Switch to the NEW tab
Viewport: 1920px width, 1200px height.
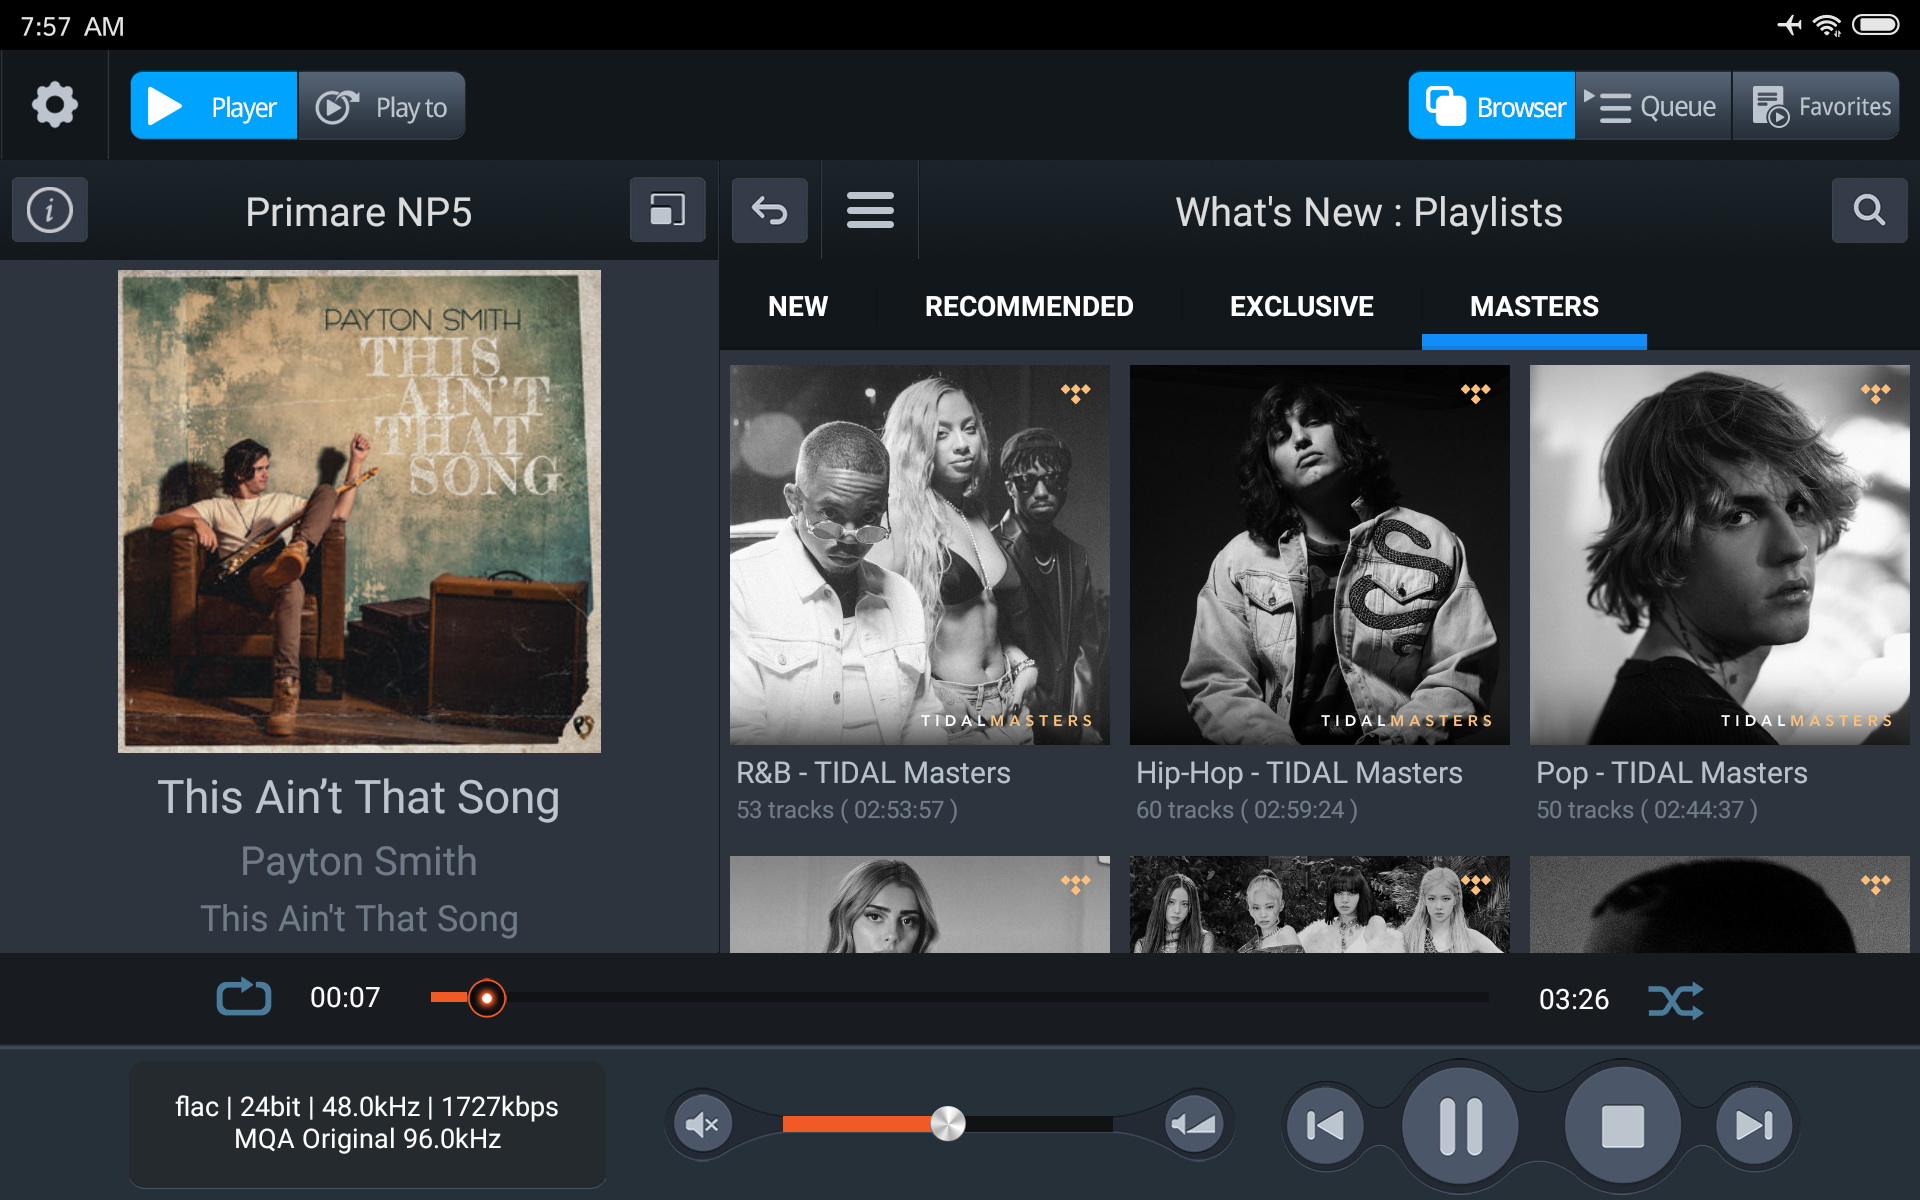[798, 306]
